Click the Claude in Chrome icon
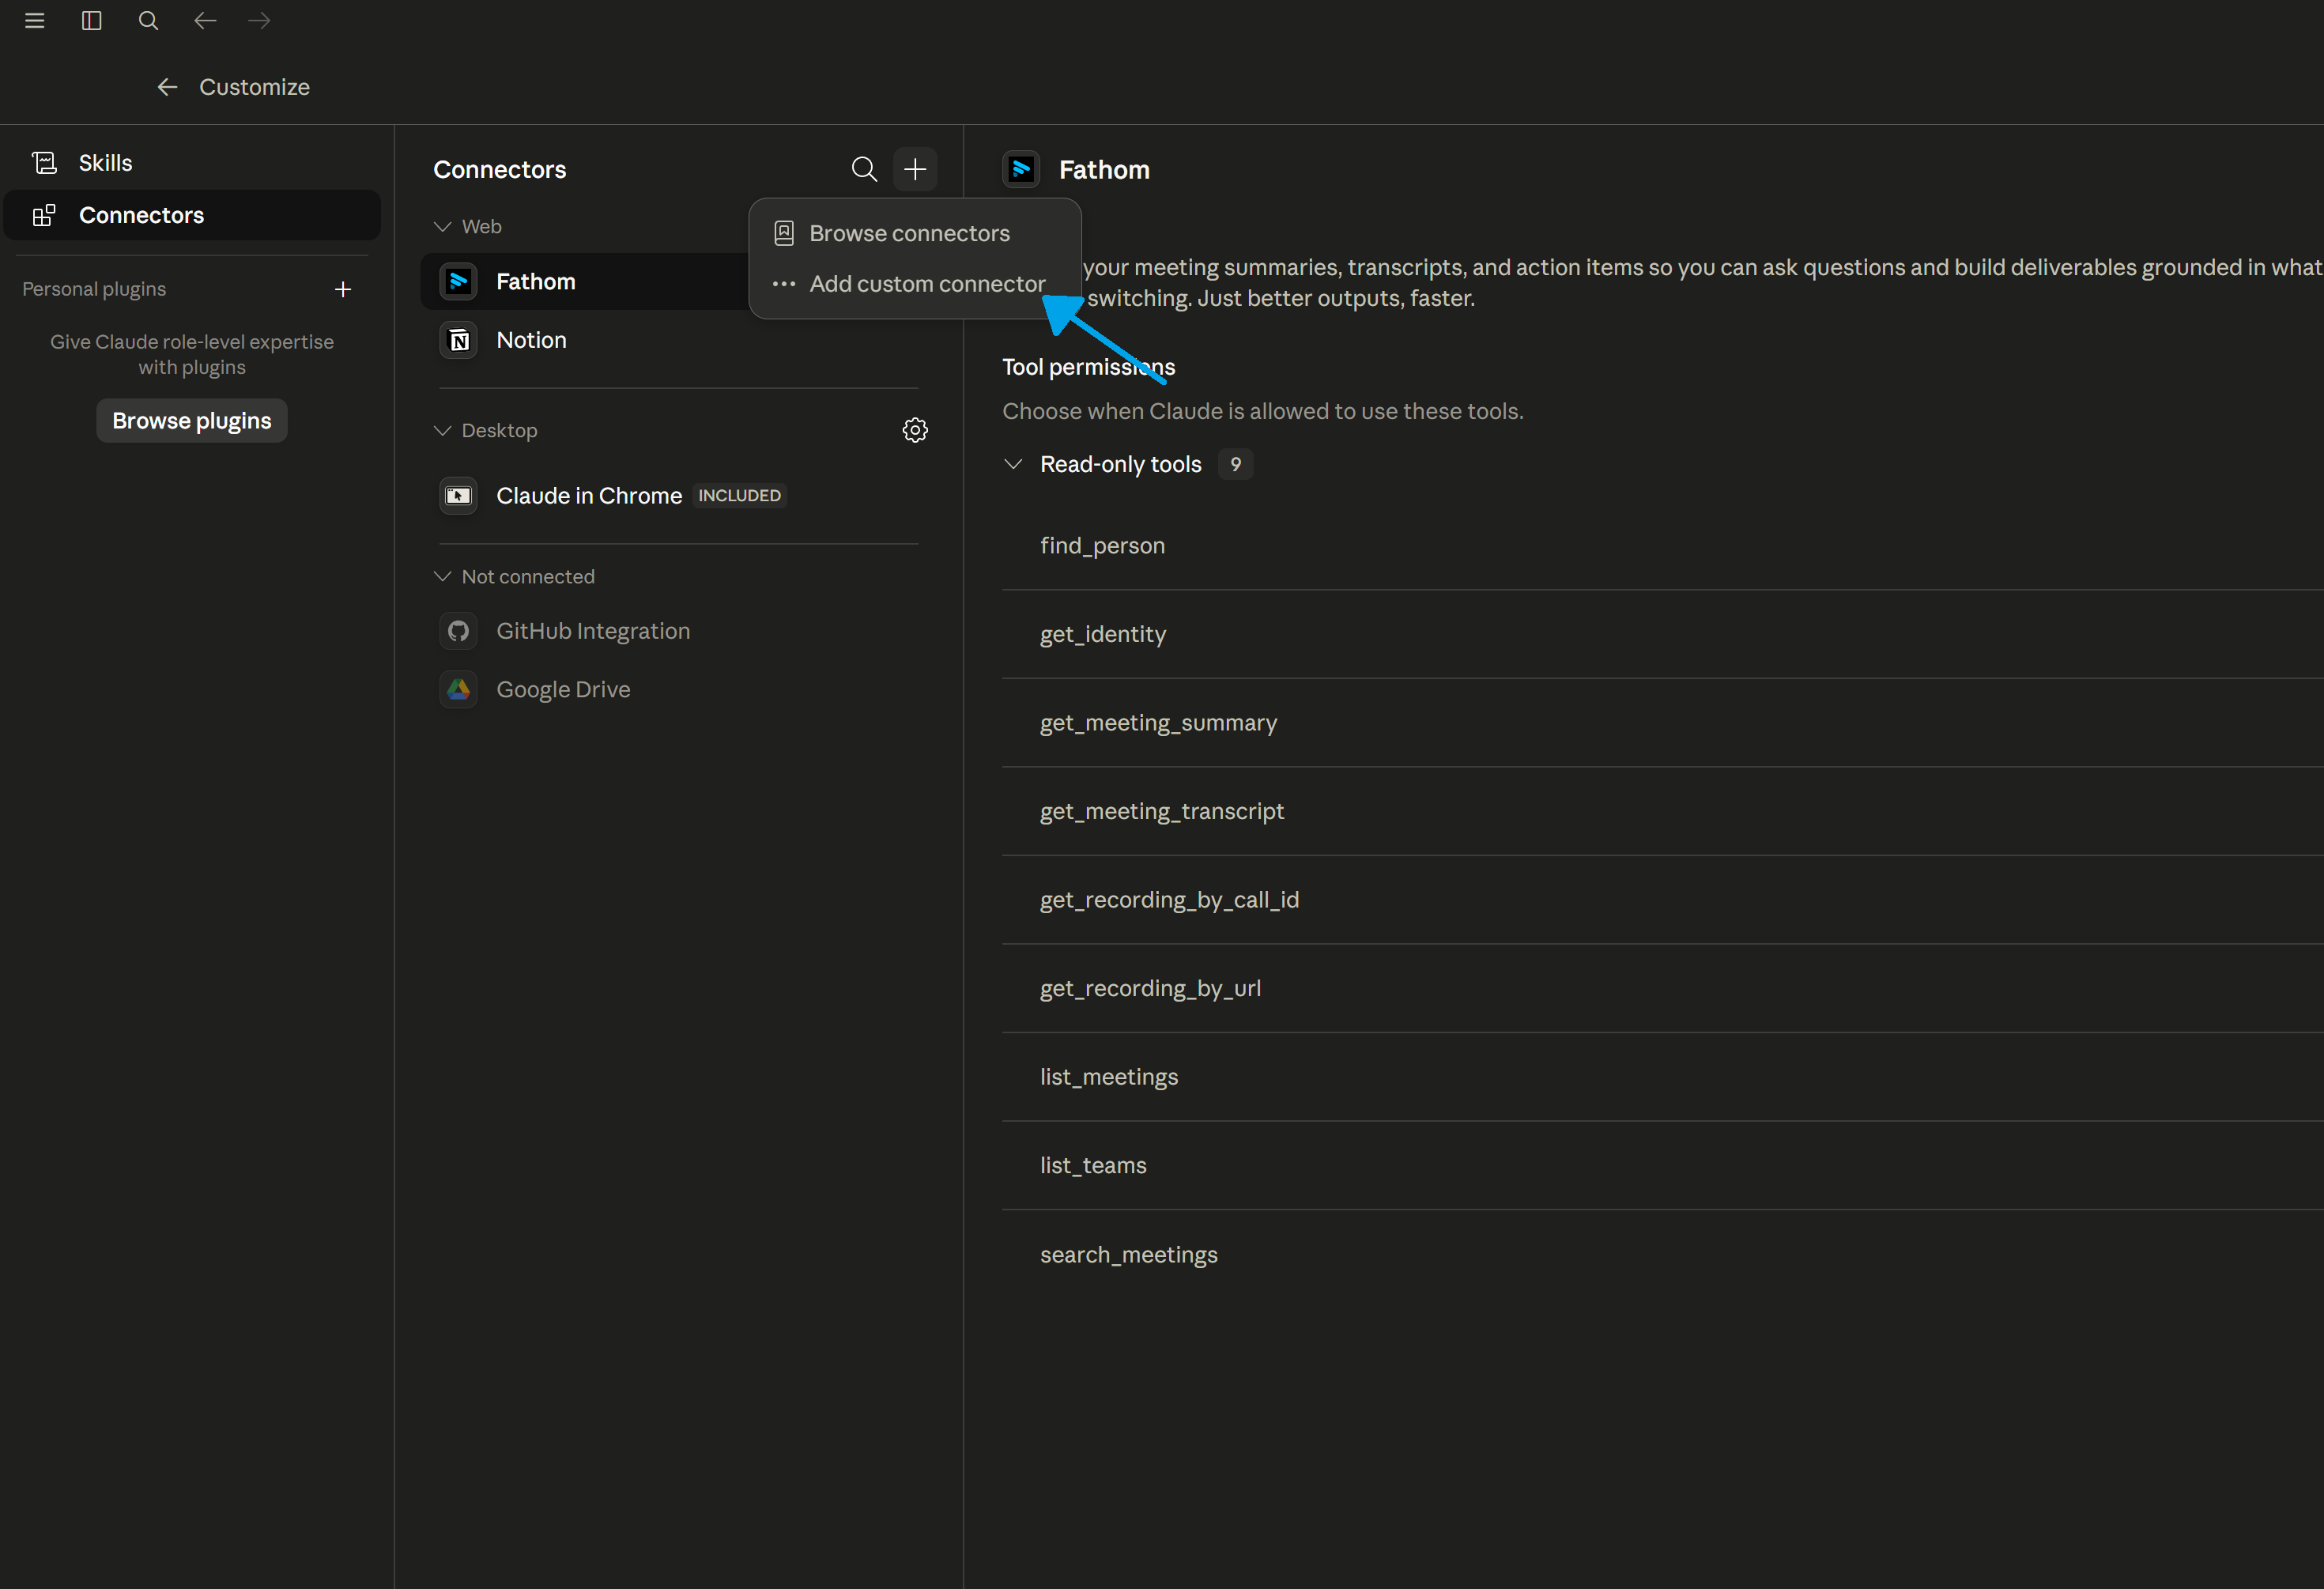Viewport: 2324px width, 1589px height. click(x=459, y=496)
